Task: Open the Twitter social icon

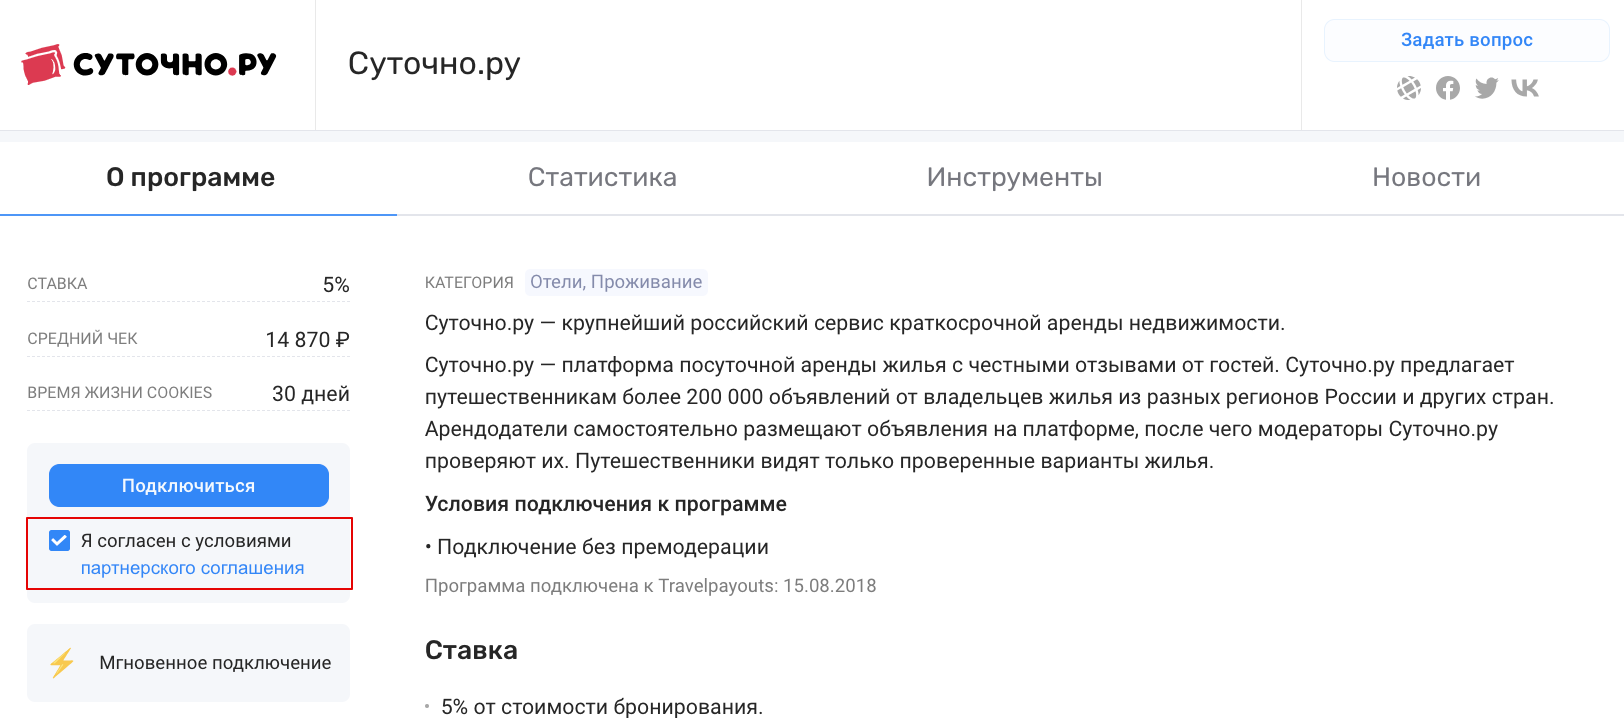Action: click(1487, 88)
